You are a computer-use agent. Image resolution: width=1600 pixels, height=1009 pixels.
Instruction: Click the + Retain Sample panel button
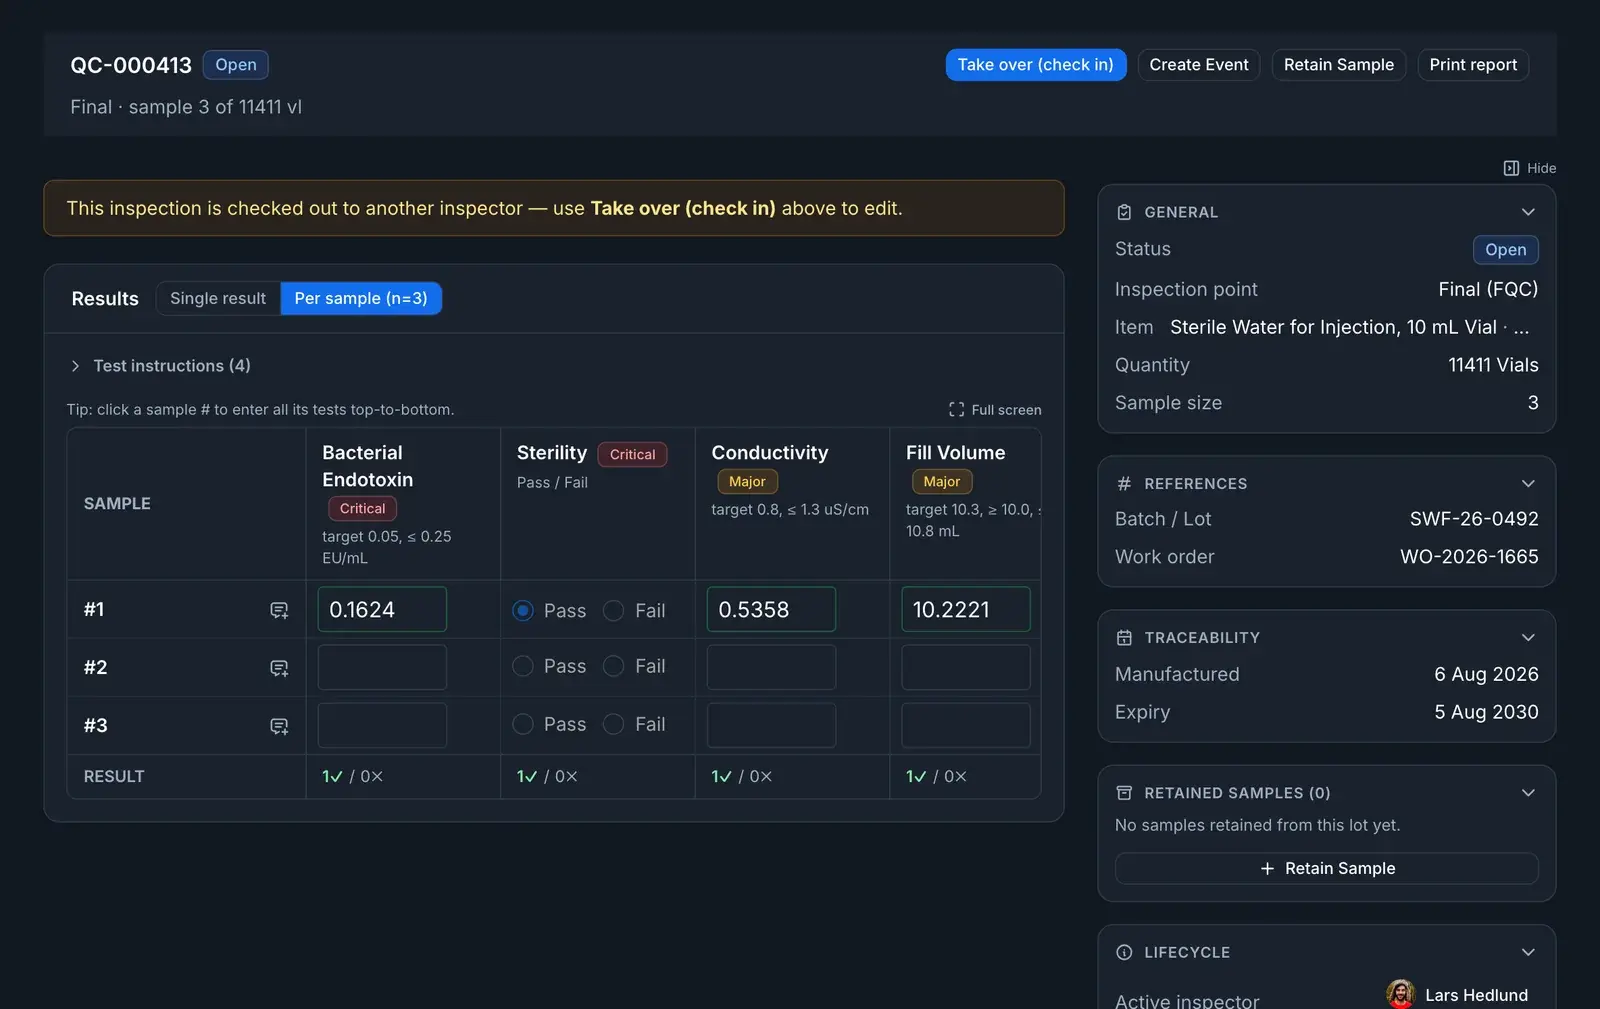click(x=1326, y=868)
